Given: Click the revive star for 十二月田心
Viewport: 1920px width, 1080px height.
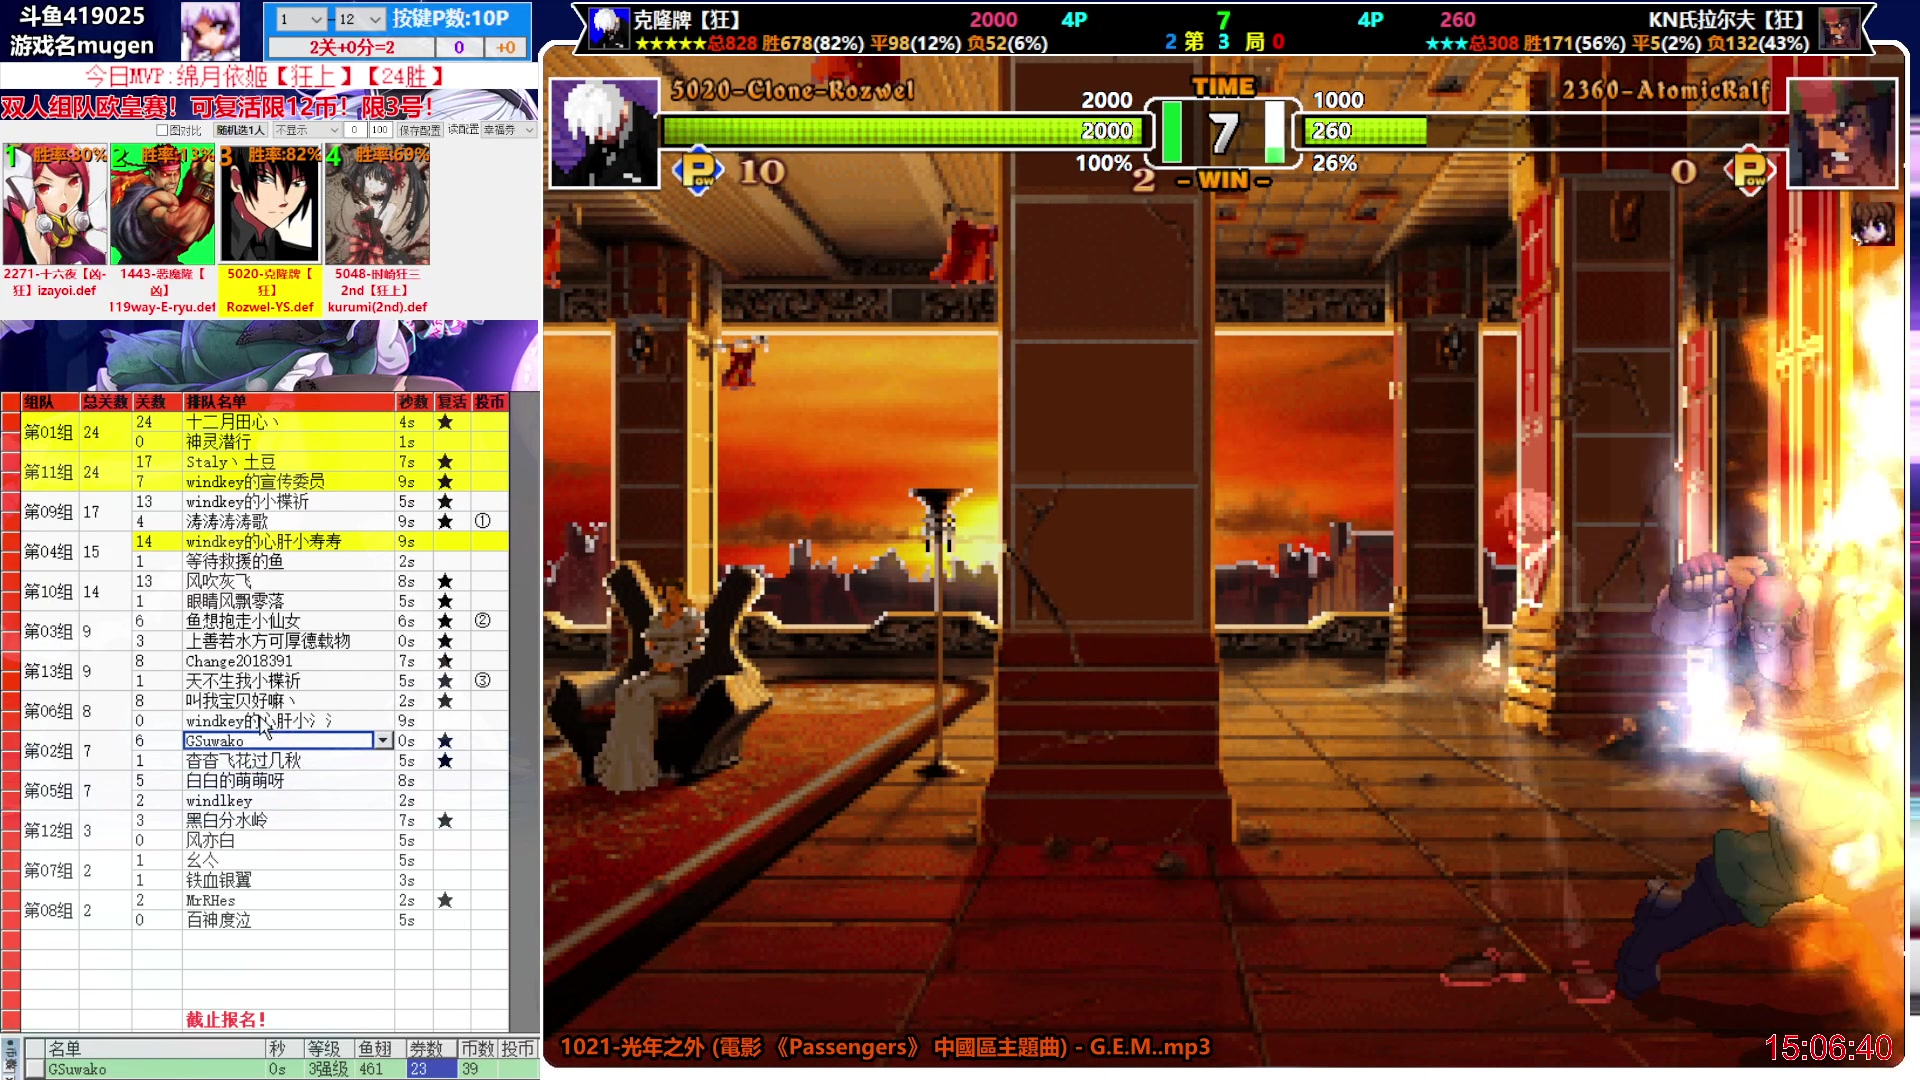Looking at the screenshot, I should (445, 422).
